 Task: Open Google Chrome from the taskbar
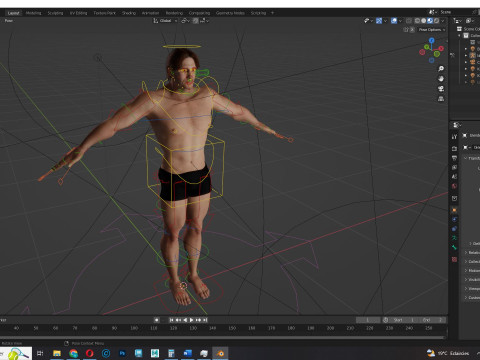tap(73, 353)
